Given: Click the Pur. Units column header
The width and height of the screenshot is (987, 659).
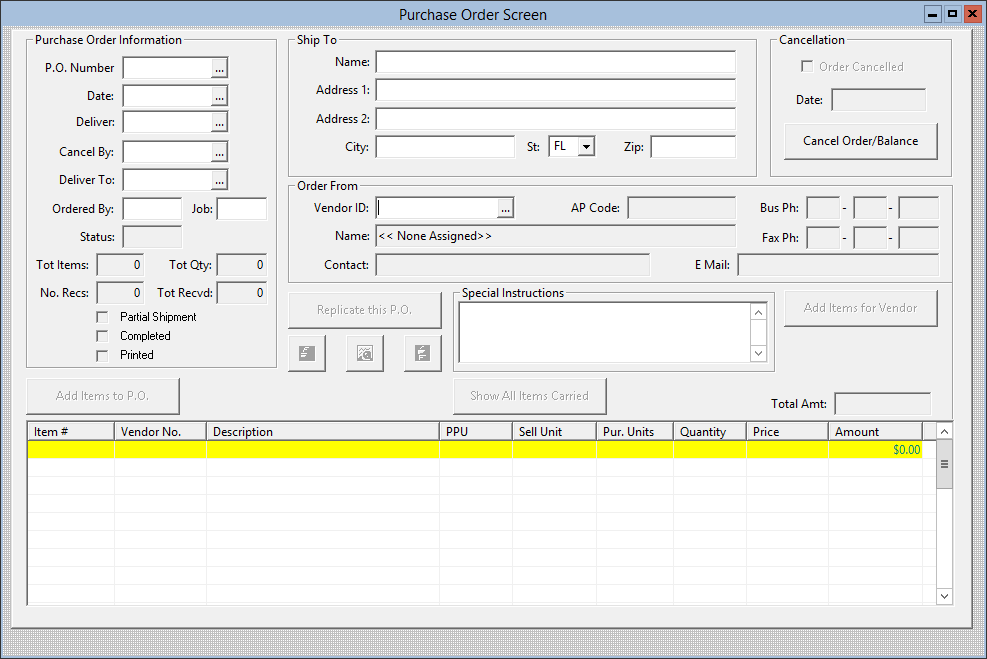Looking at the screenshot, I should 635,432.
